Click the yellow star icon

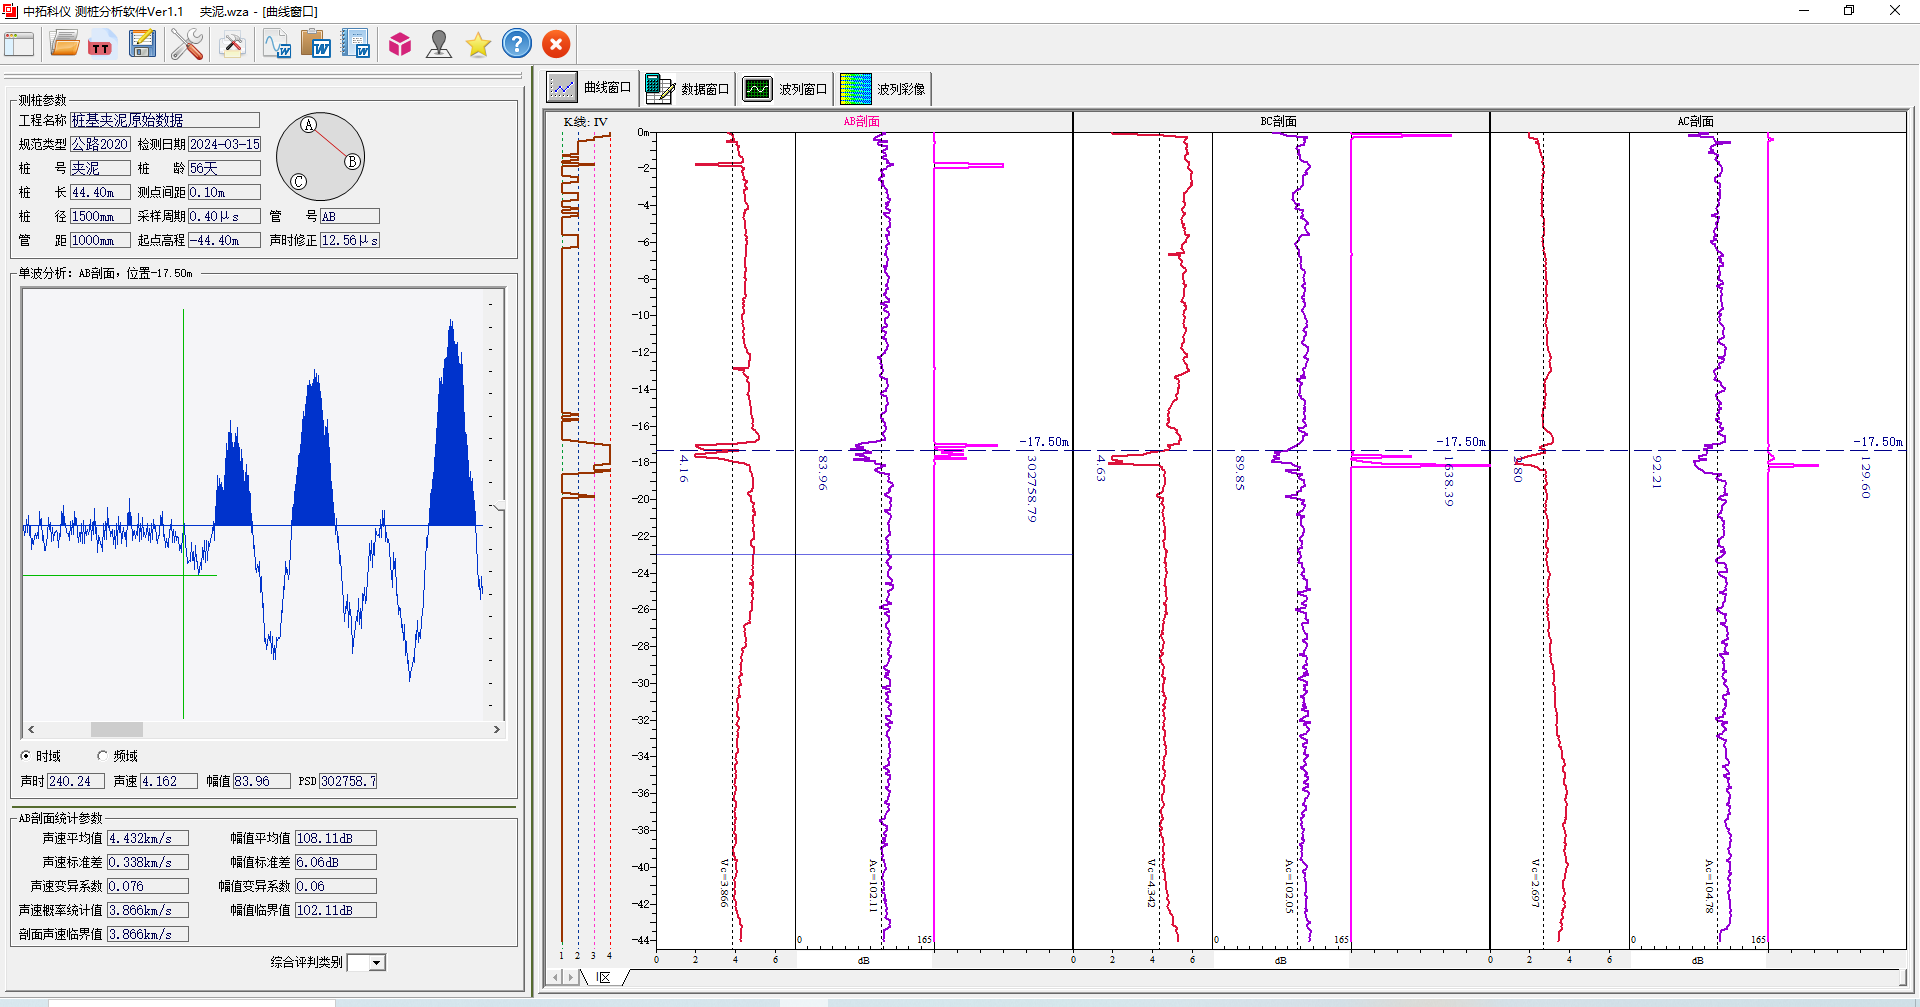pyautogui.click(x=478, y=44)
